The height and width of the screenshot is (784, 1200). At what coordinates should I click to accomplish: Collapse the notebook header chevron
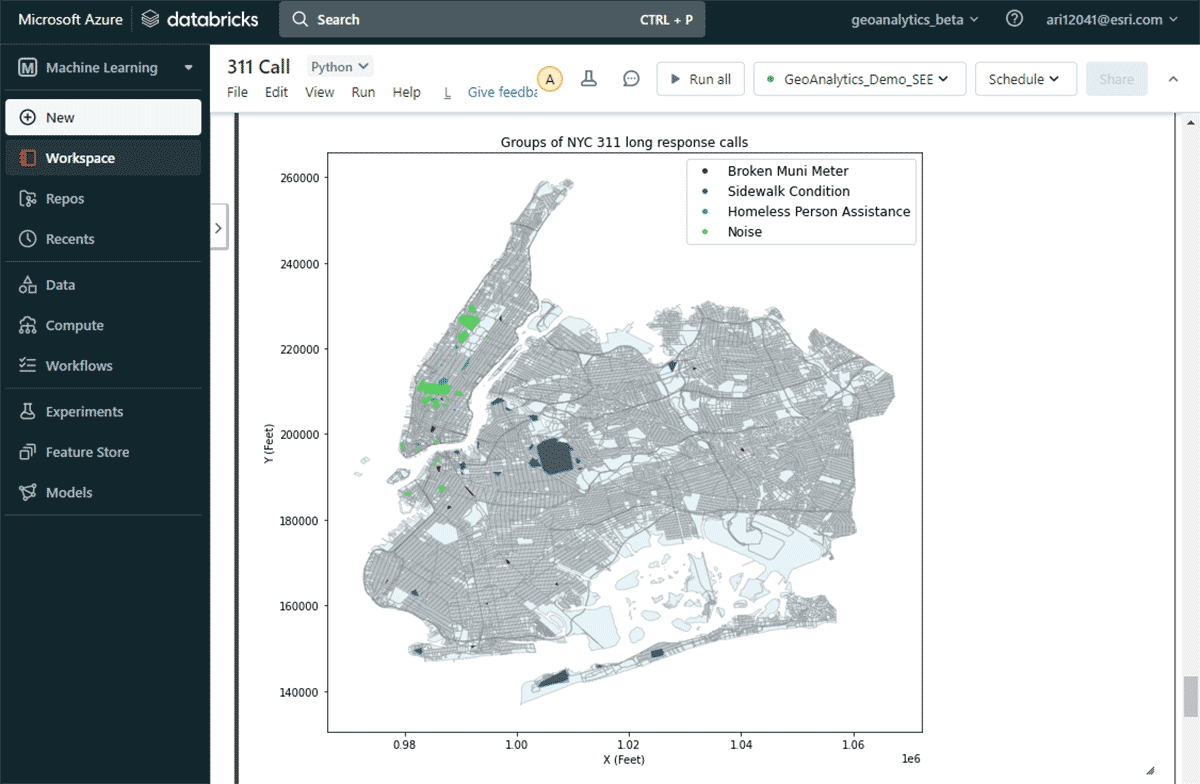(x=1174, y=79)
